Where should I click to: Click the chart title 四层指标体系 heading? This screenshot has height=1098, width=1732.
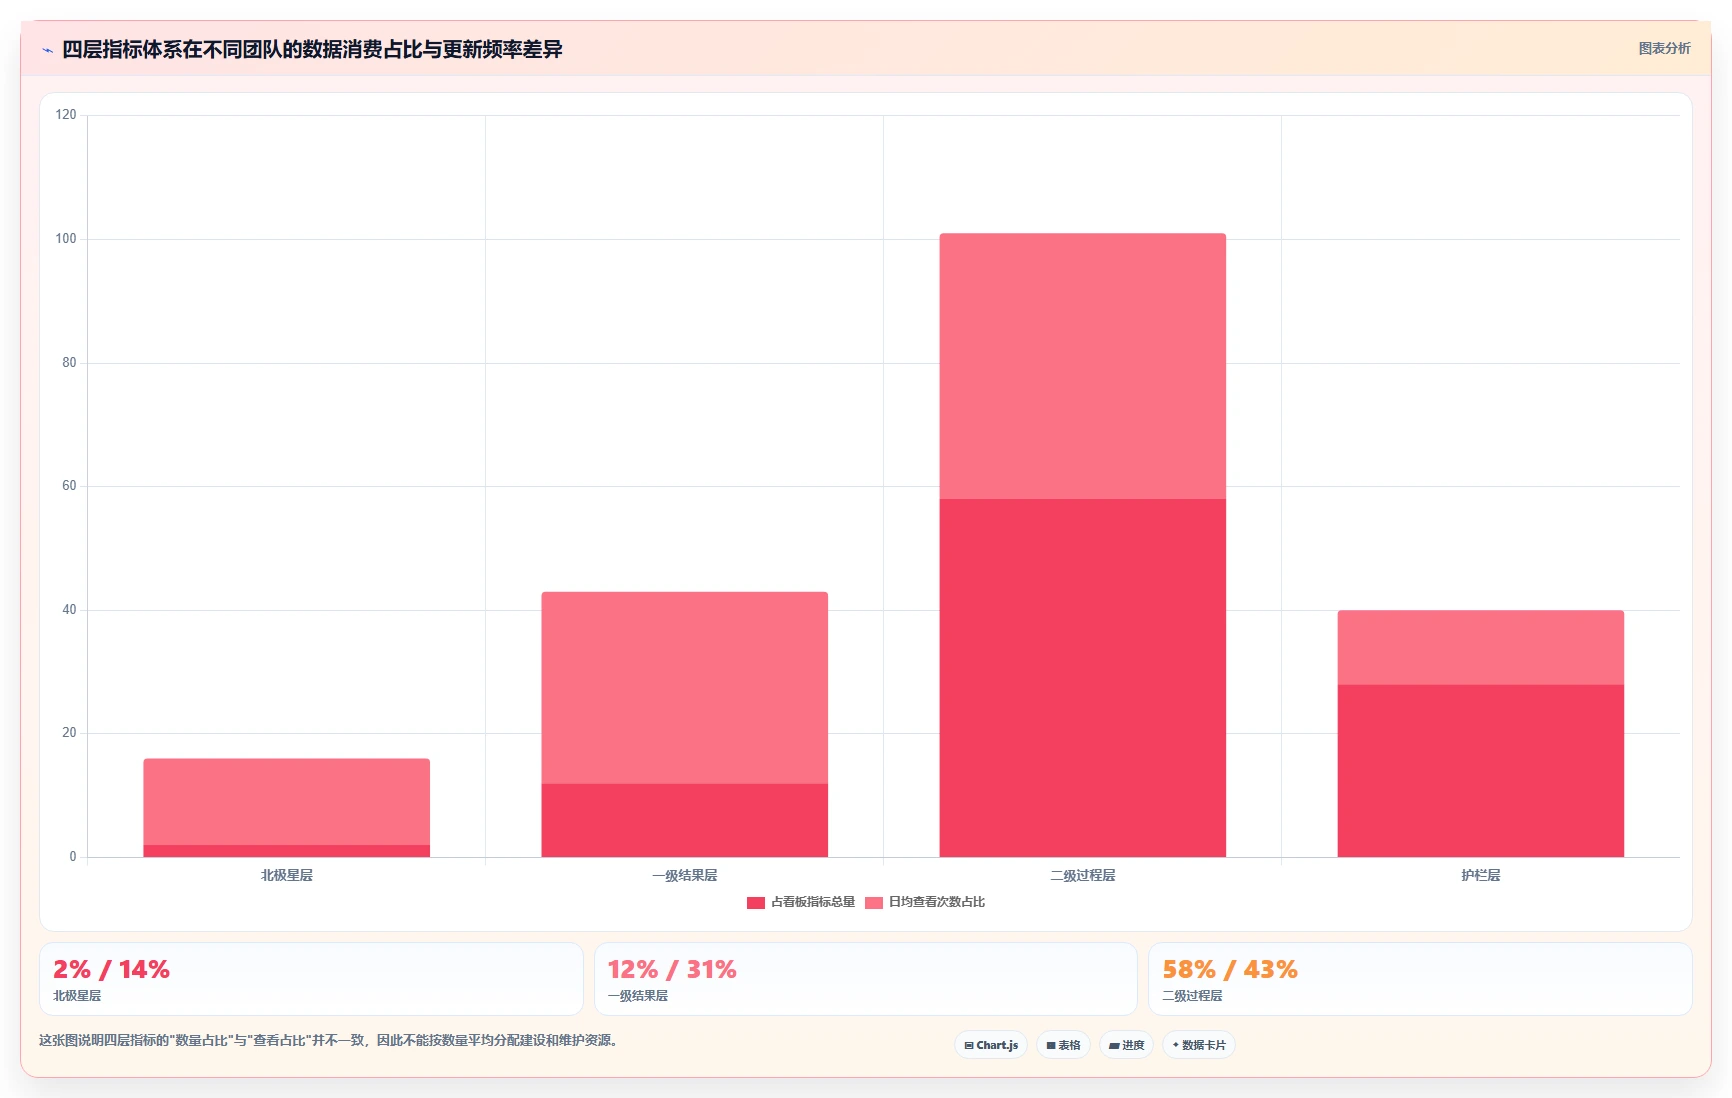(x=312, y=49)
